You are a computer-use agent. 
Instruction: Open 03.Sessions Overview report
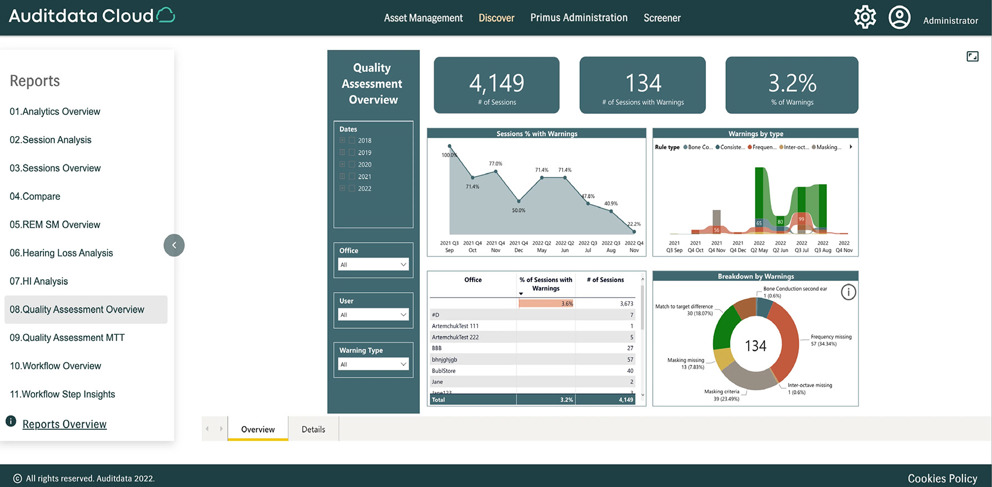[55, 168]
